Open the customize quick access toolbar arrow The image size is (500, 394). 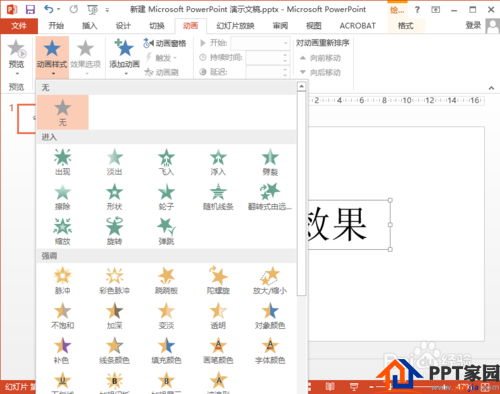point(107,10)
